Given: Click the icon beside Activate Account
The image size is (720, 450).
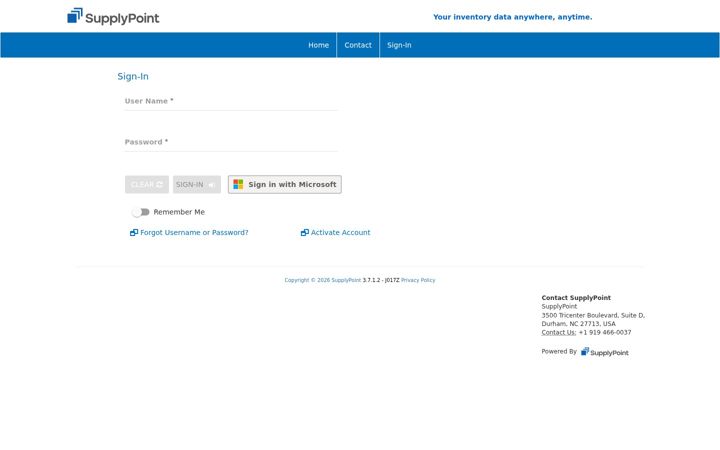Looking at the screenshot, I should click(x=305, y=233).
